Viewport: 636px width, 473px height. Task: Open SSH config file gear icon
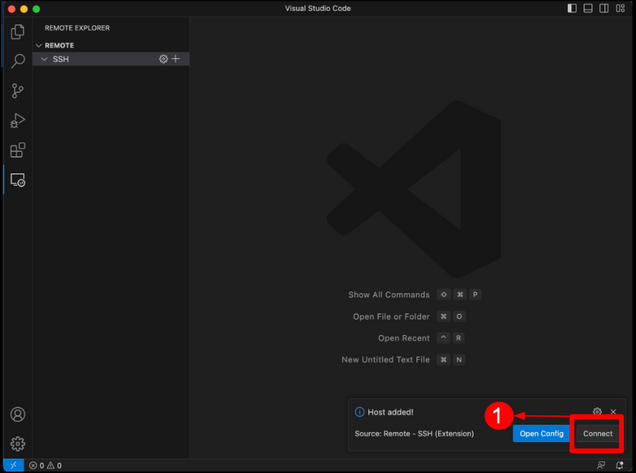pos(163,59)
